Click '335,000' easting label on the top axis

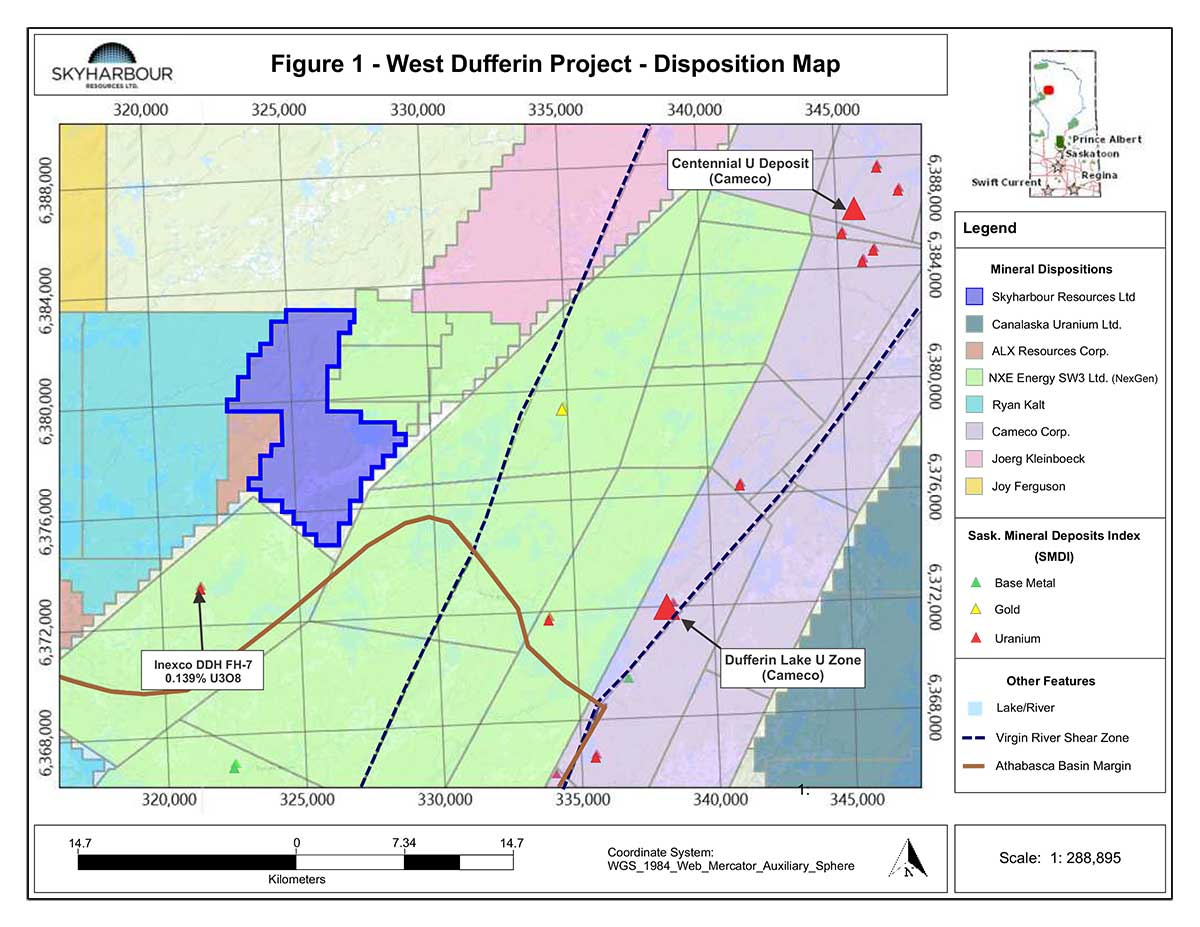555,108
